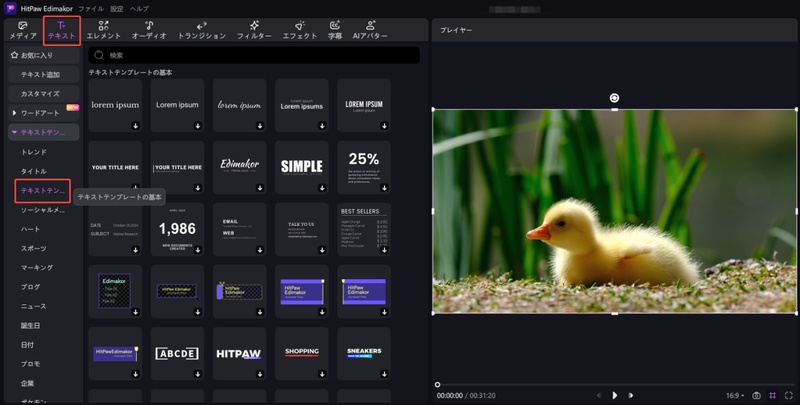This screenshot has height=405, width=800.
Task: Open the 設定 menu
Action: point(117,9)
